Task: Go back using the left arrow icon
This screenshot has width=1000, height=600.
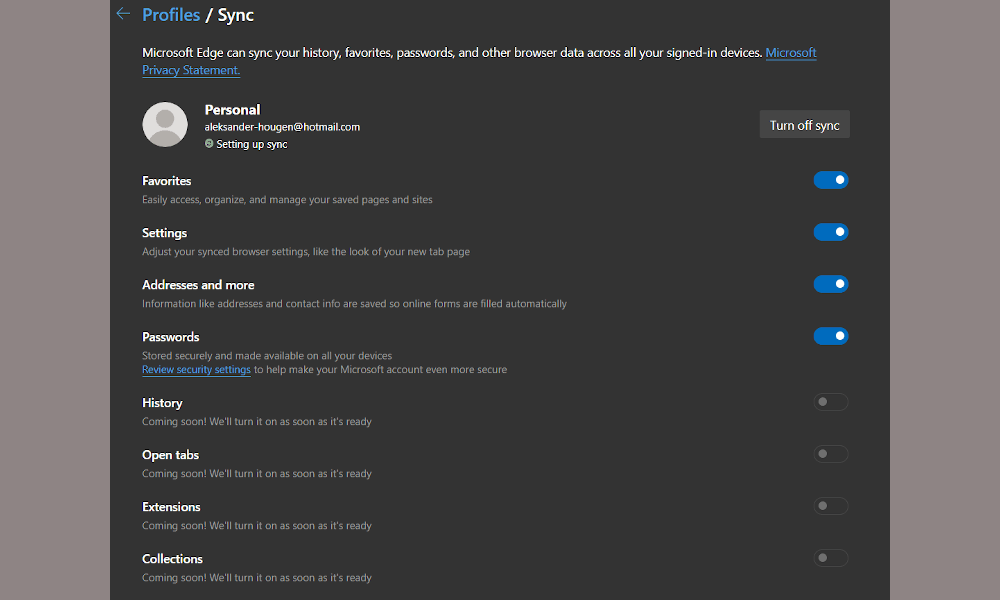Action: [123, 13]
